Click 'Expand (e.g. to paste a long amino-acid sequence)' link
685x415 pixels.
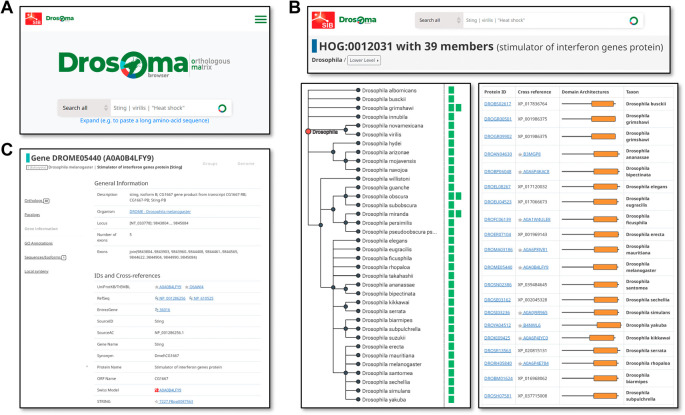pos(145,121)
